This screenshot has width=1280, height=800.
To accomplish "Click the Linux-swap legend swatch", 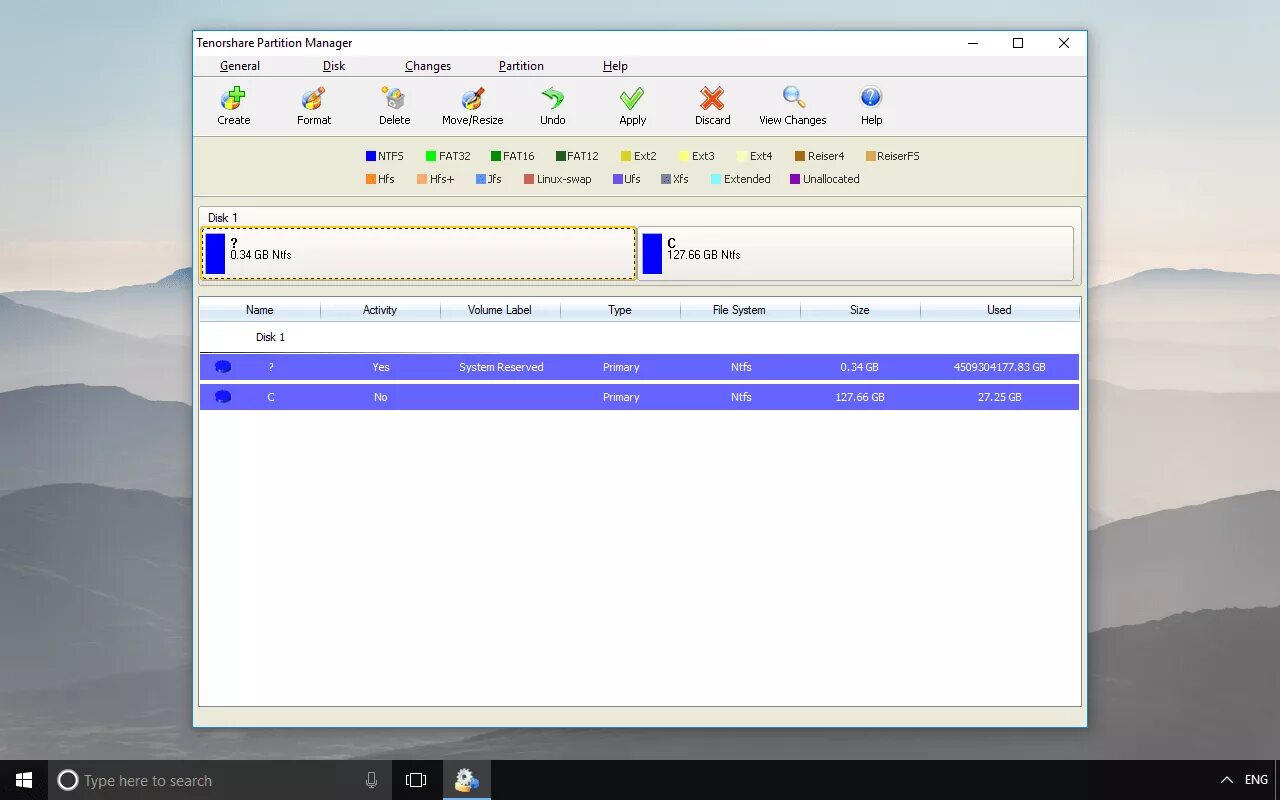I will click(x=529, y=179).
